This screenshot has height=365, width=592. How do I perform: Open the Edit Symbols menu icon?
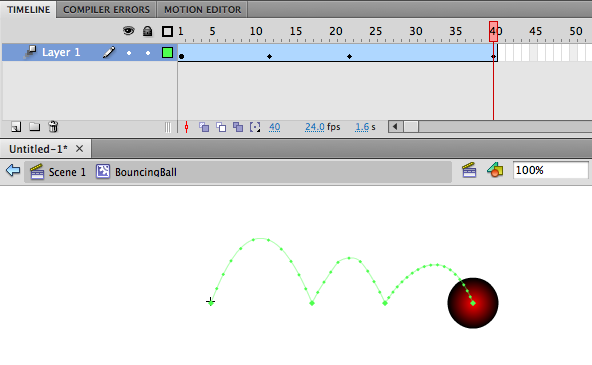click(495, 170)
